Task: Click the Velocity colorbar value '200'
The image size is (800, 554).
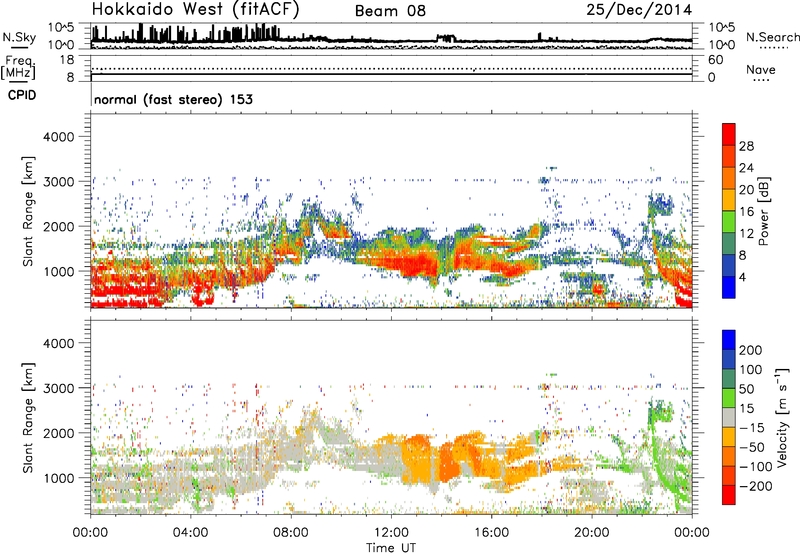Action: point(751,350)
